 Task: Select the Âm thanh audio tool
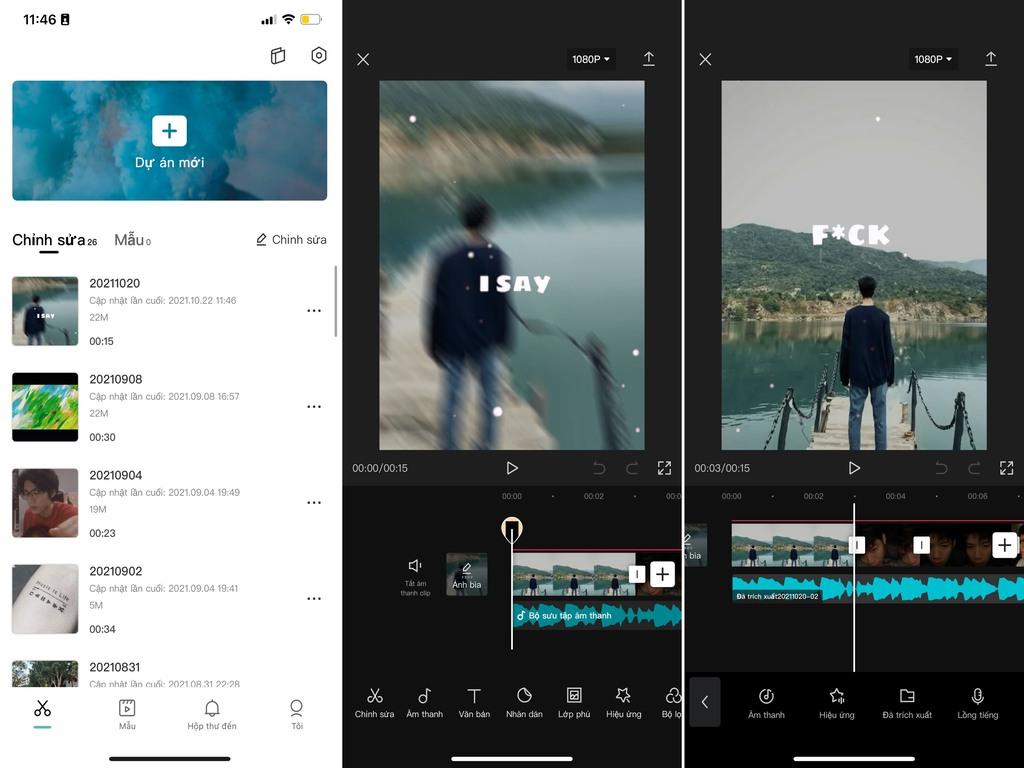click(x=424, y=701)
